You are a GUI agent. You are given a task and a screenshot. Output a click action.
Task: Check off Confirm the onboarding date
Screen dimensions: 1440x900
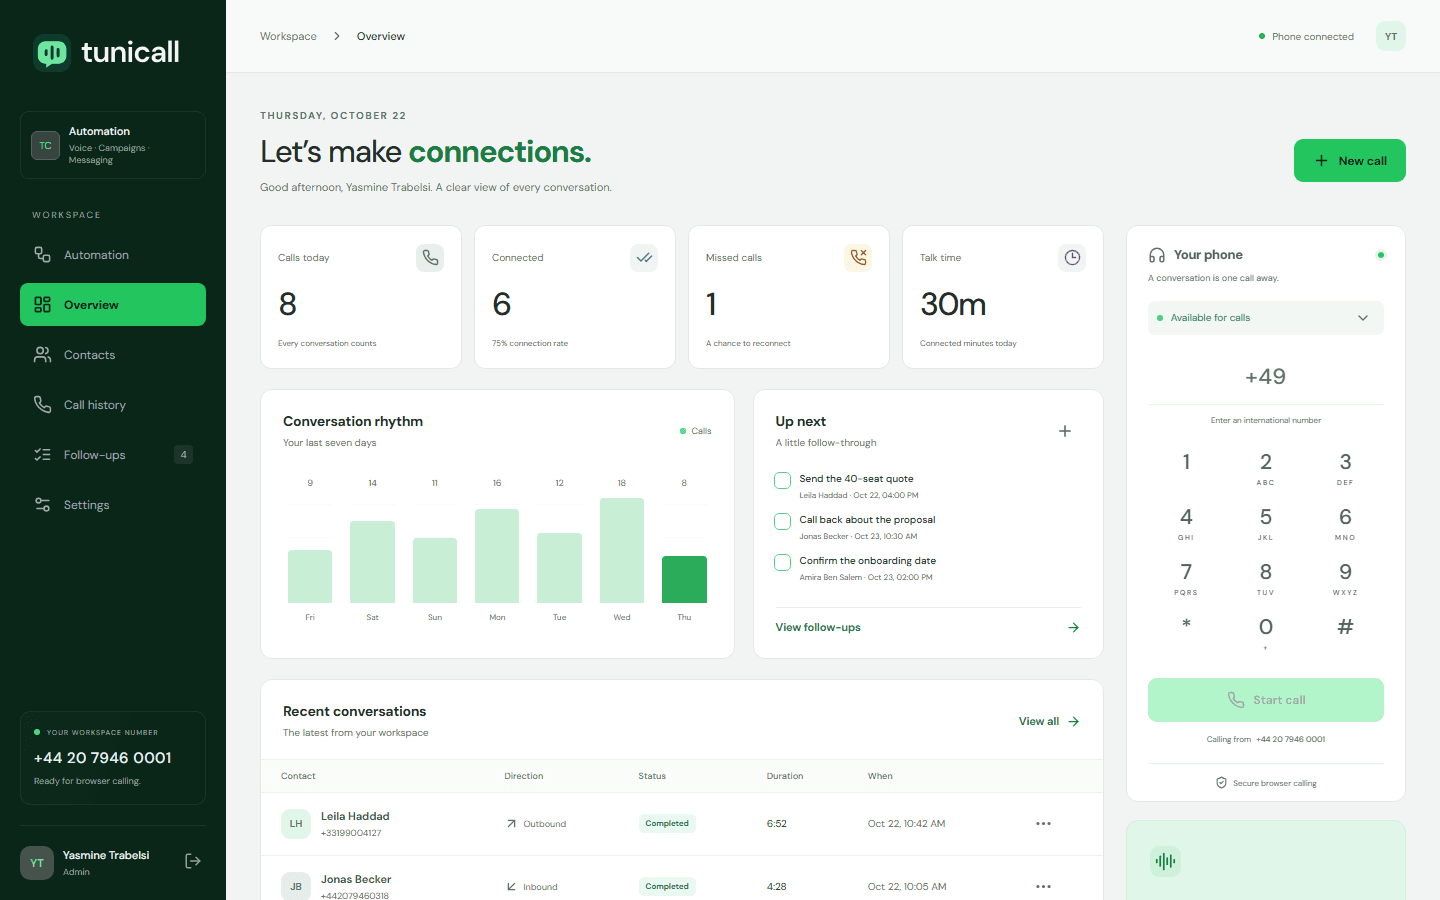coord(783,562)
